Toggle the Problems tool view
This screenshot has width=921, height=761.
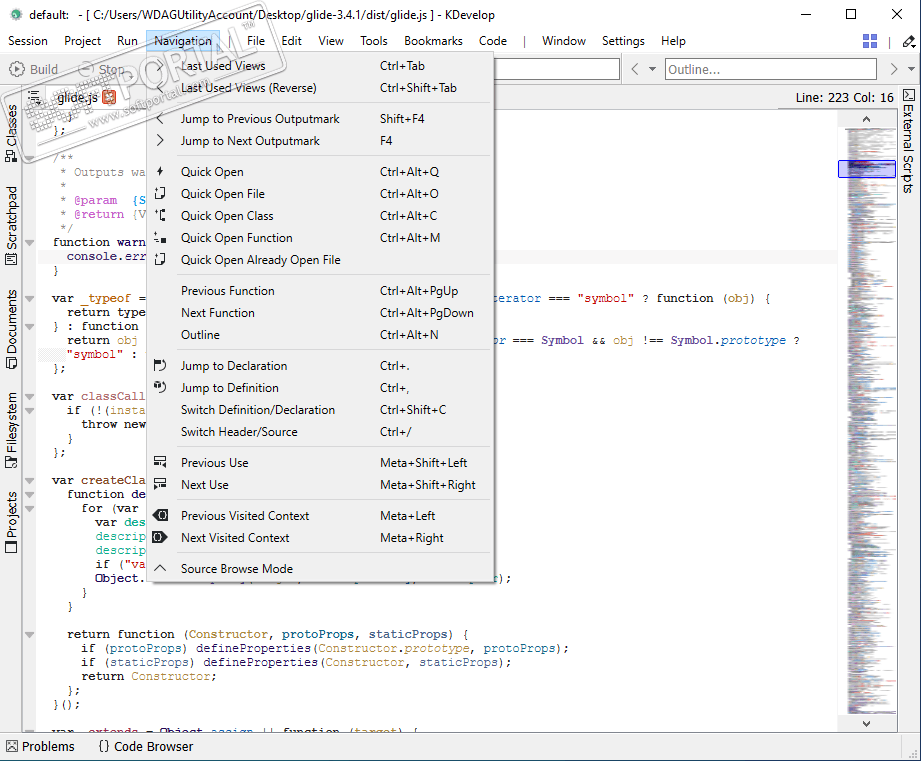tap(40, 746)
